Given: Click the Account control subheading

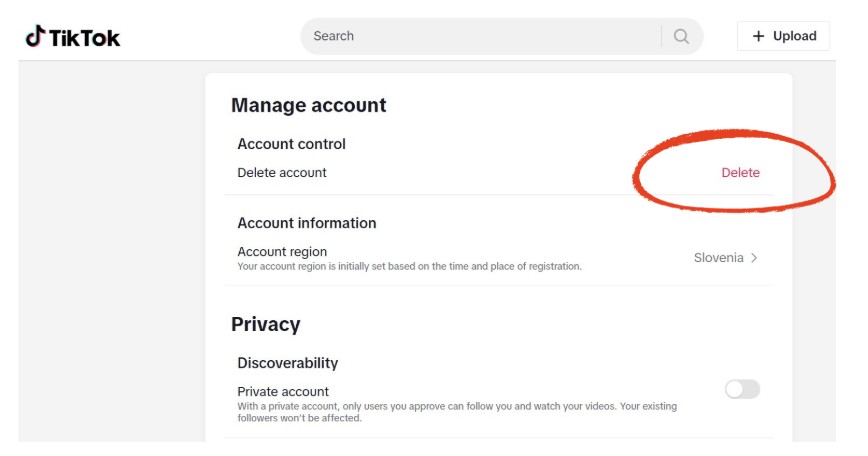Looking at the screenshot, I should click(291, 144).
